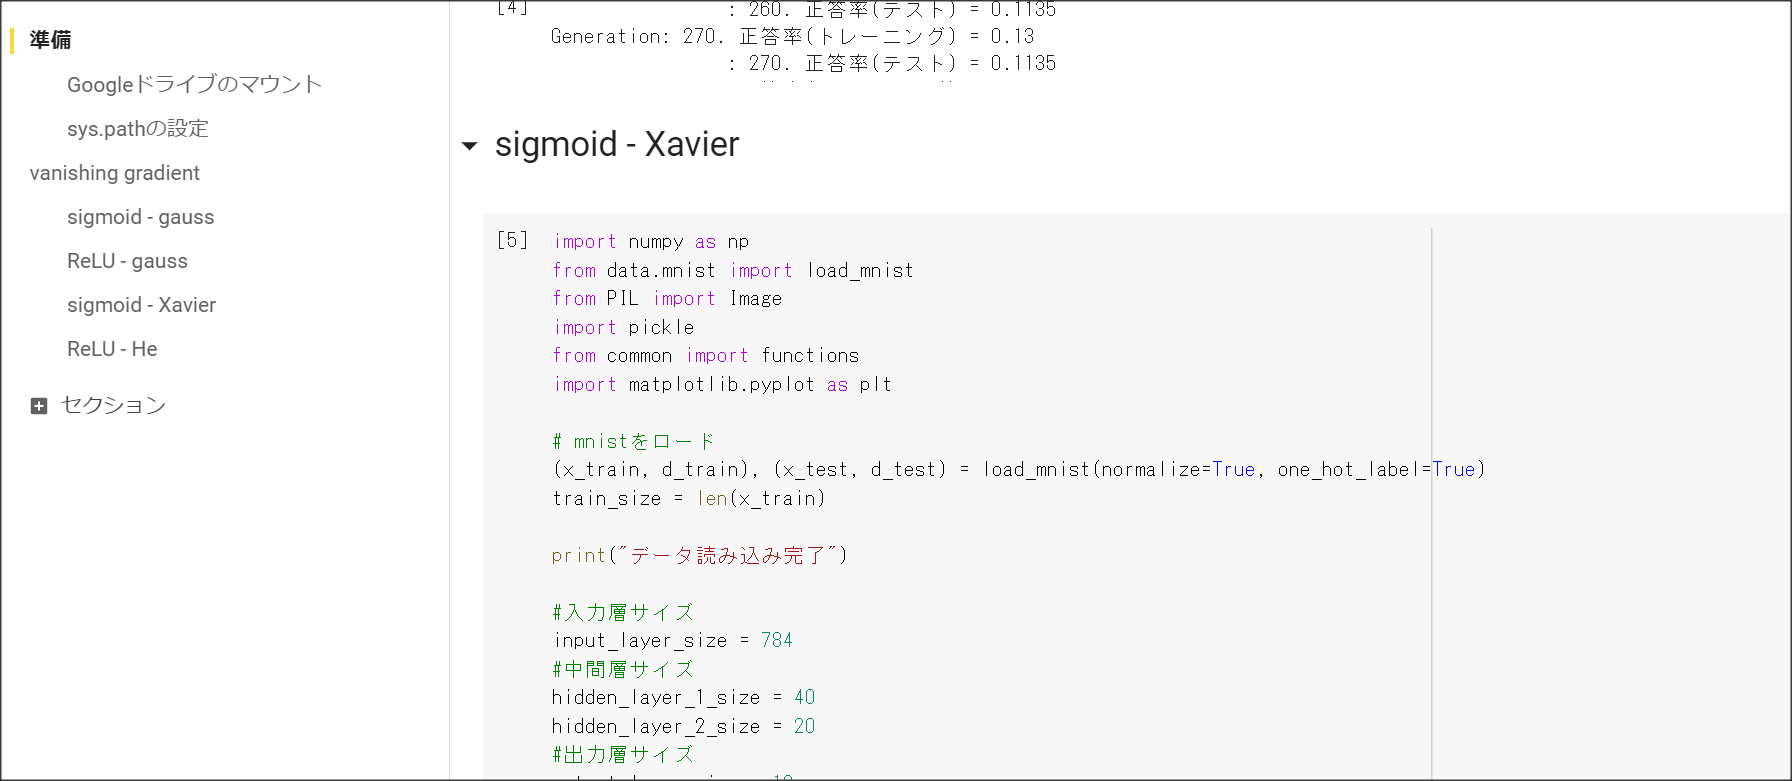
Task: Click the train_size = len(x_train) line
Action: [x=689, y=499]
